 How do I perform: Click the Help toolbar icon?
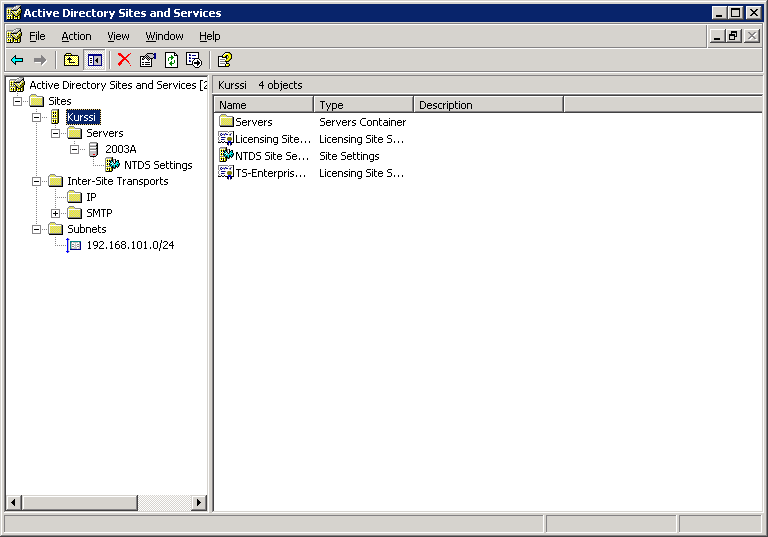point(225,60)
